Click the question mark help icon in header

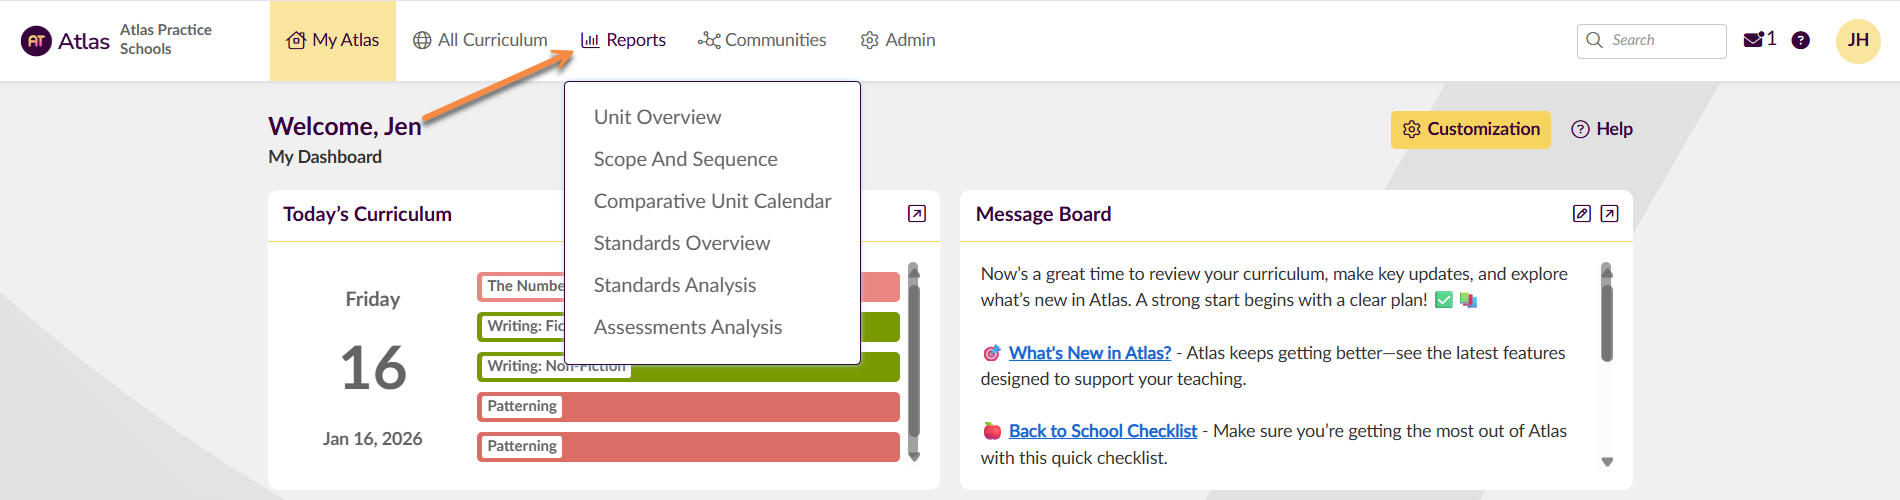coord(1800,40)
